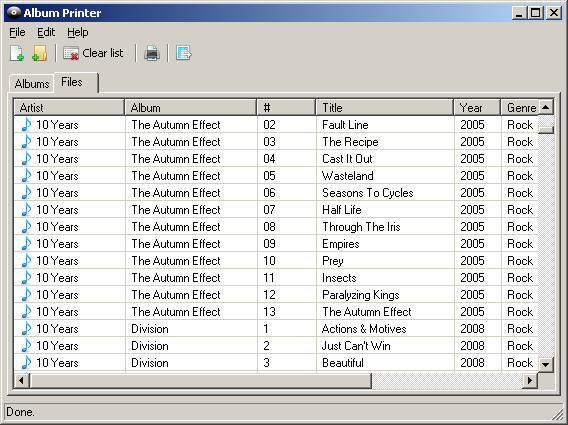
Task: Click the Title column header
Action: (x=384, y=108)
